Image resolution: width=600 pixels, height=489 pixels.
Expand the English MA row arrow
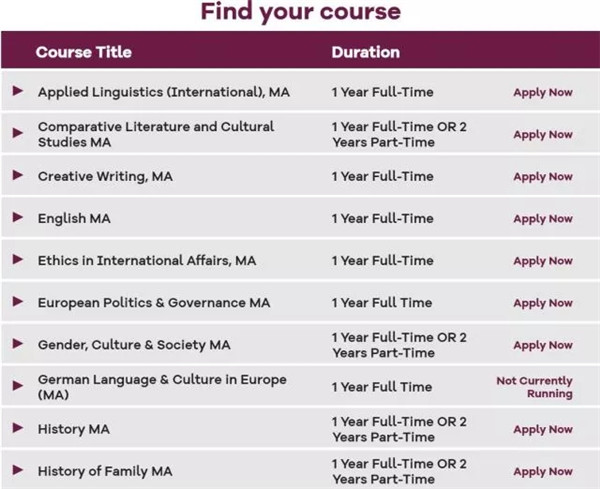click(x=18, y=218)
